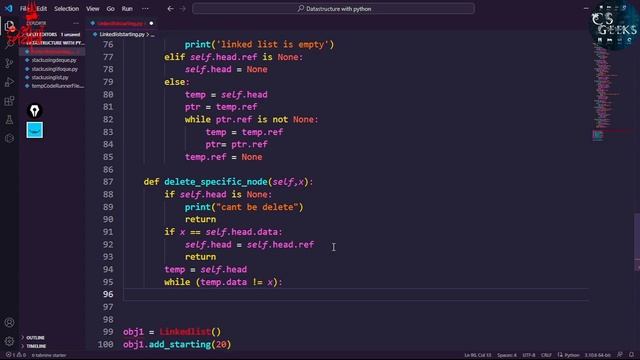Click the Ln, Col indicator in status bar

(478, 355)
